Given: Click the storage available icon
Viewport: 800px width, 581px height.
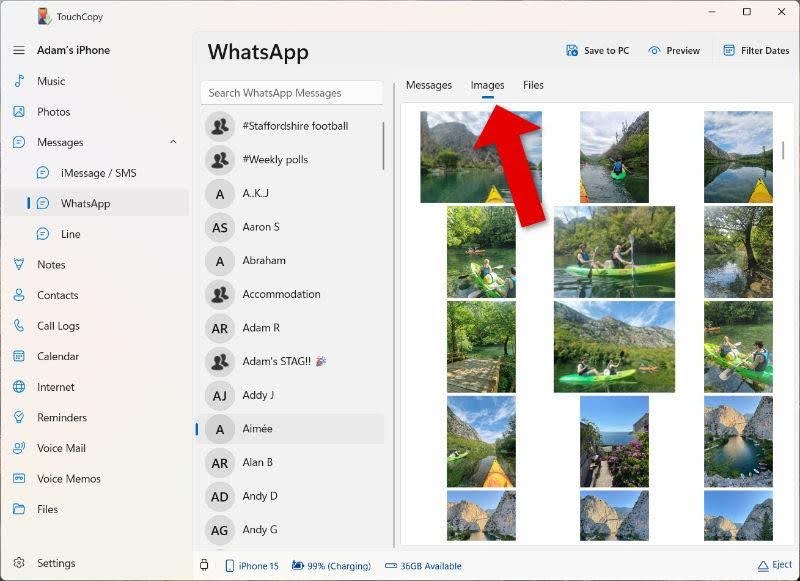Looking at the screenshot, I should [x=391, y=566].
